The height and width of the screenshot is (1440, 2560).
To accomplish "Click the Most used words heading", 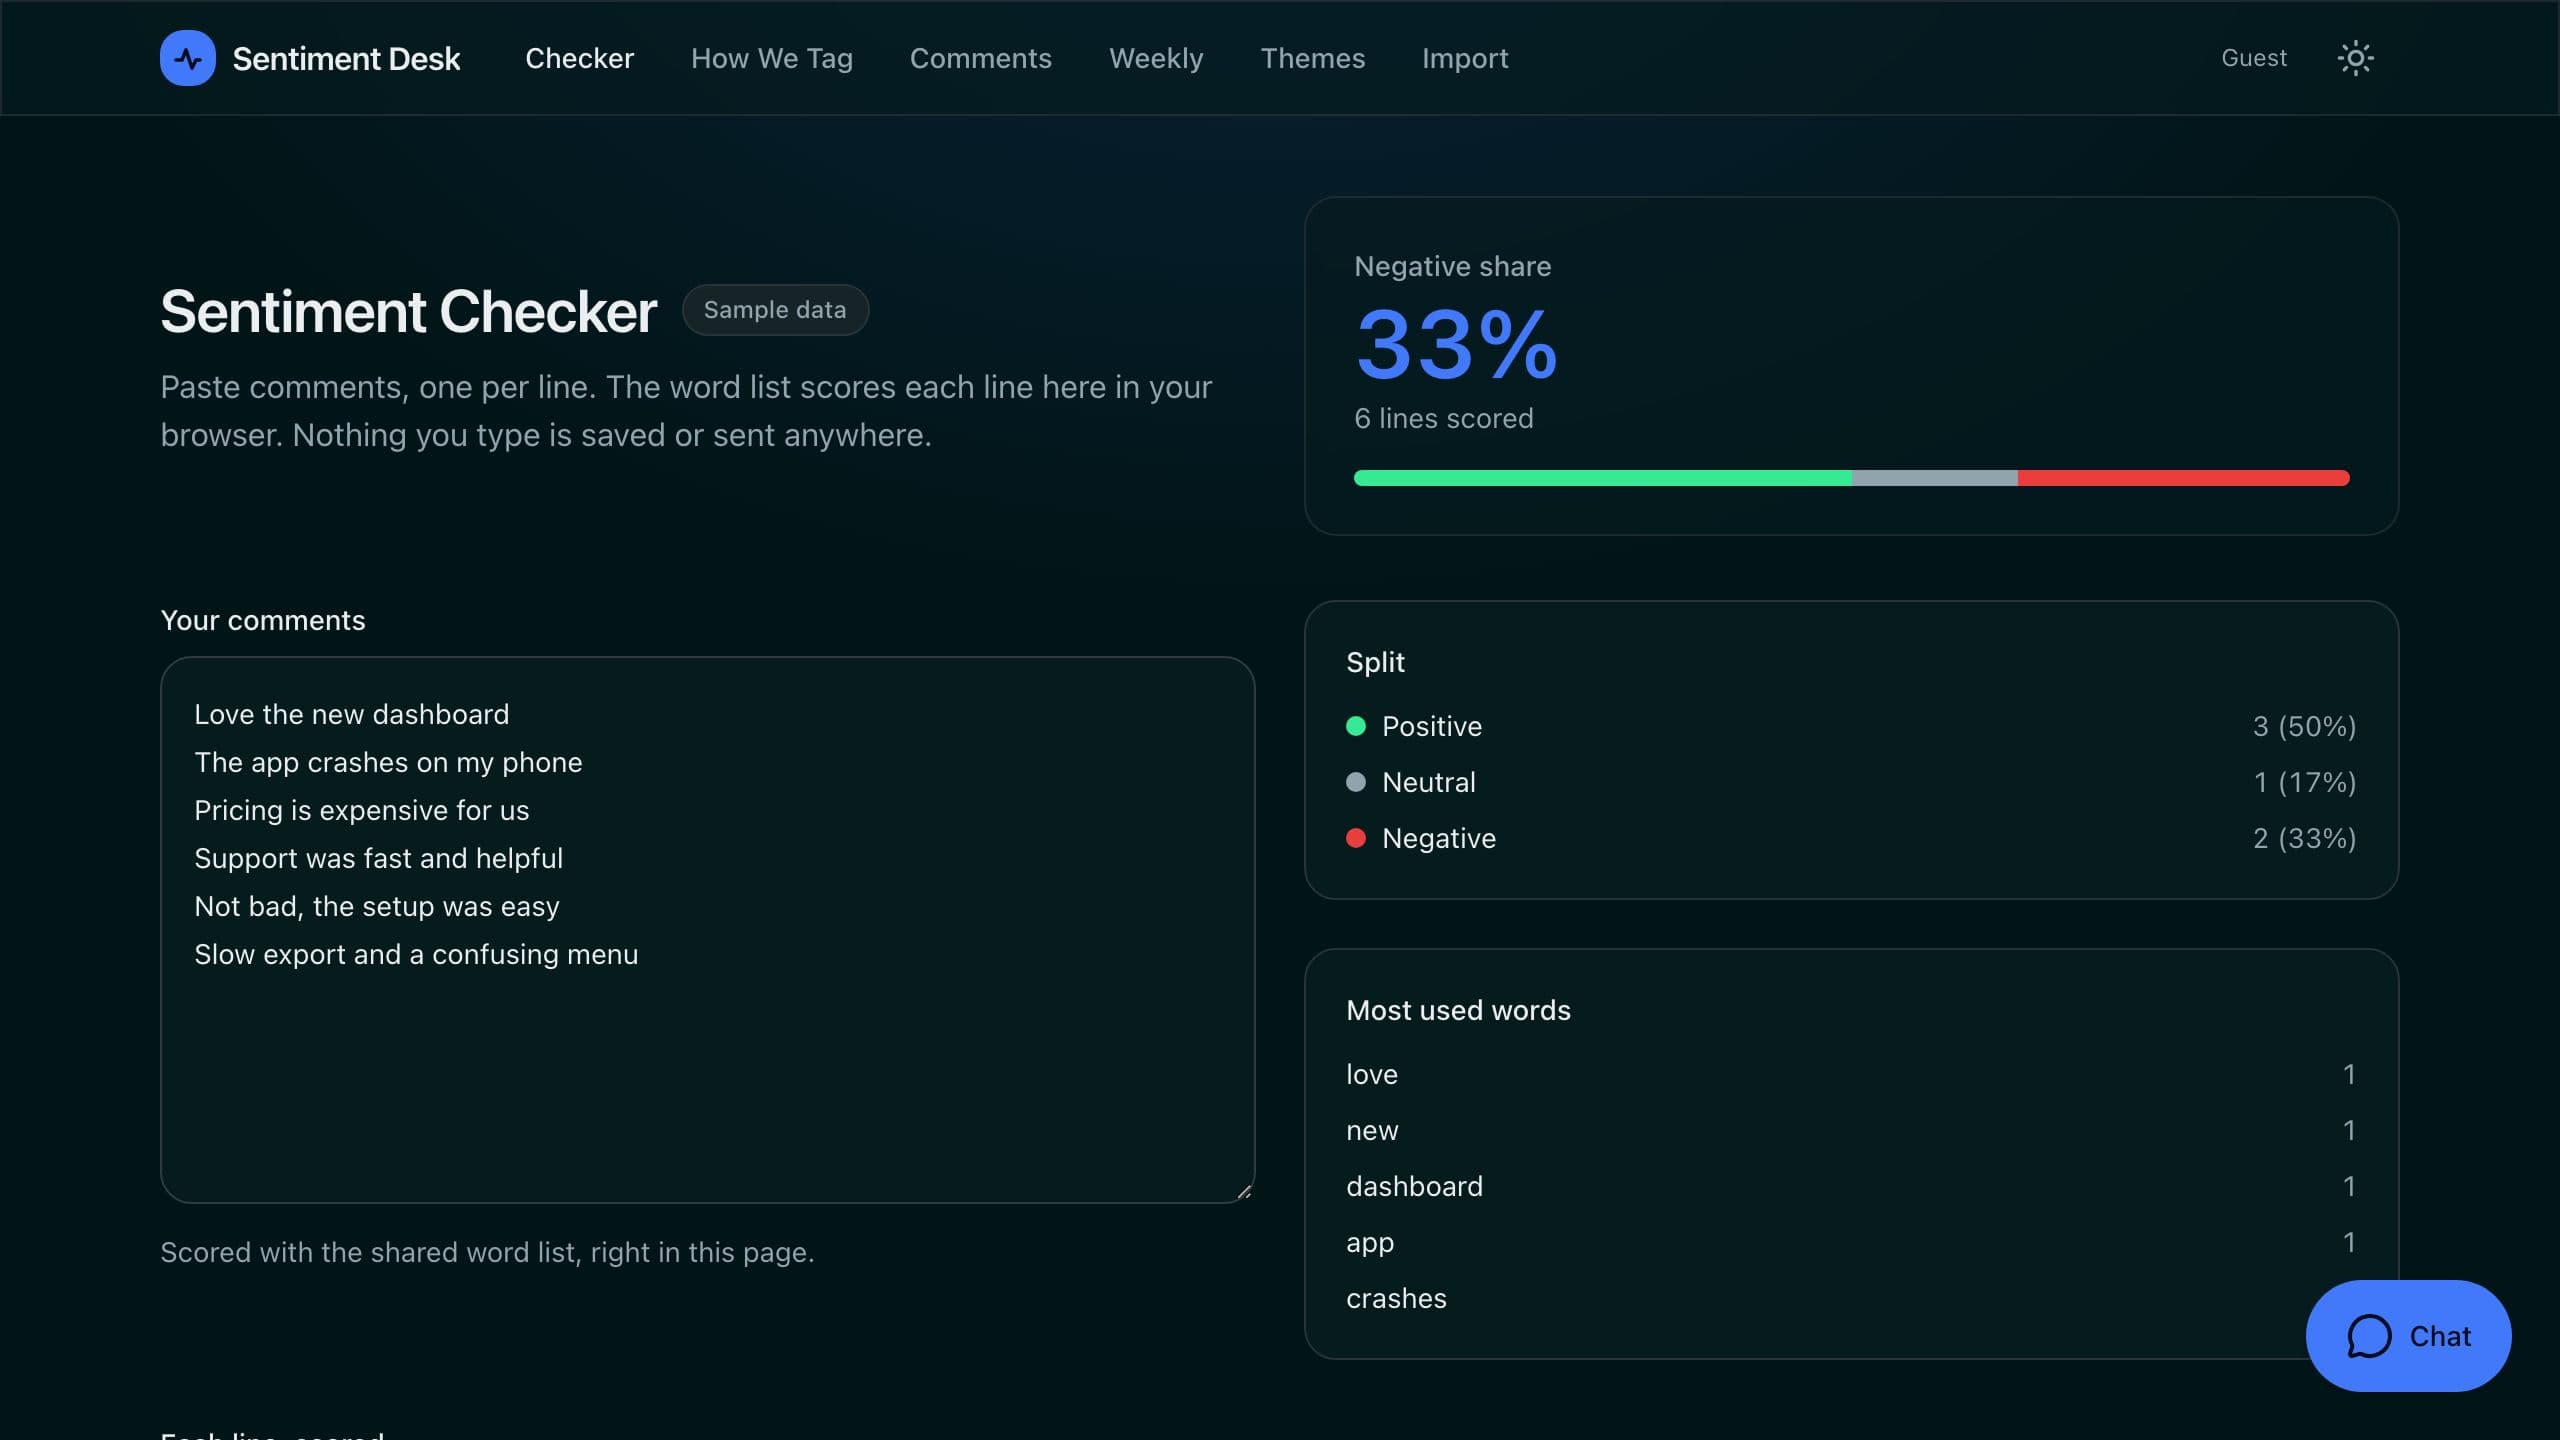I will (1458, 1010).
